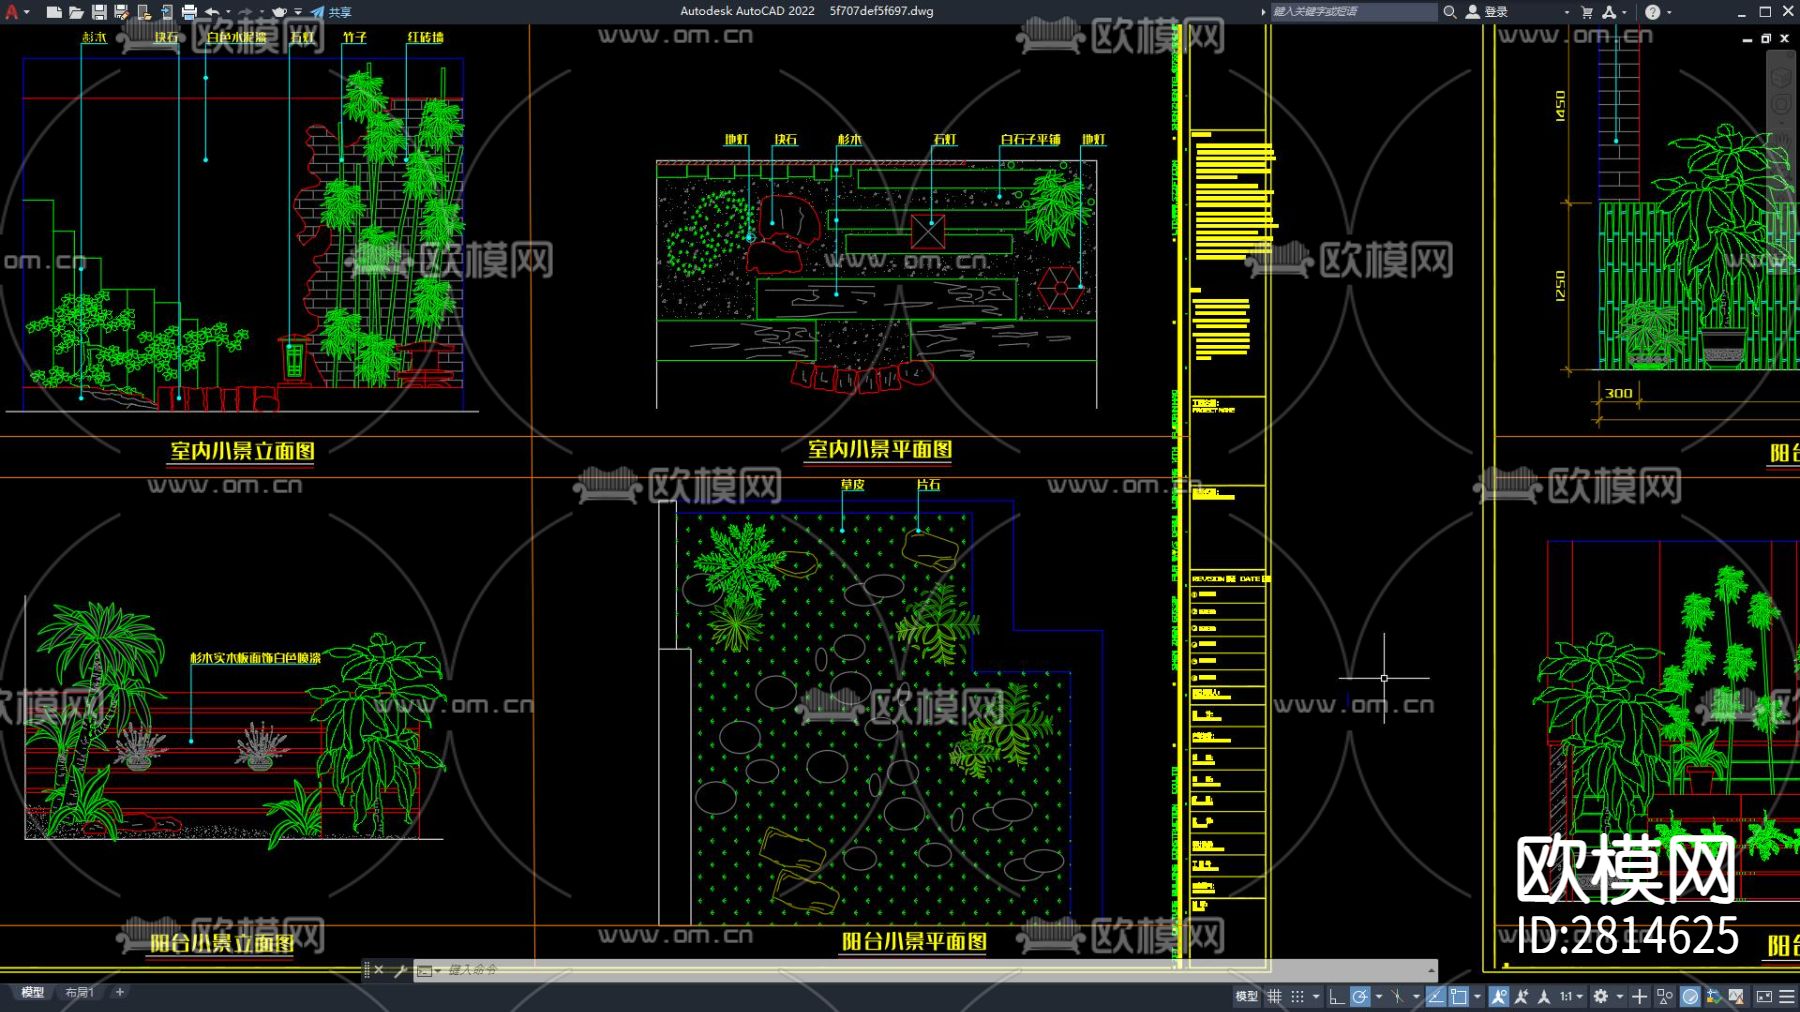Create a new drawing from the toolbar
The height and width of the screenshot is (1012, 1800).
pyautogui.click(x=54, y=12)
